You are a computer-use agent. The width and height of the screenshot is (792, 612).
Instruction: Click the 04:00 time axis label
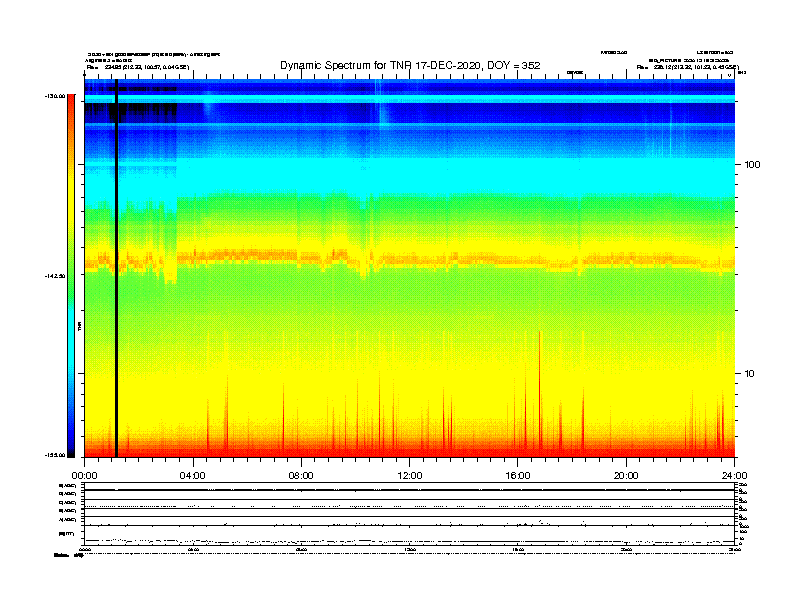(x=192, y=475)
